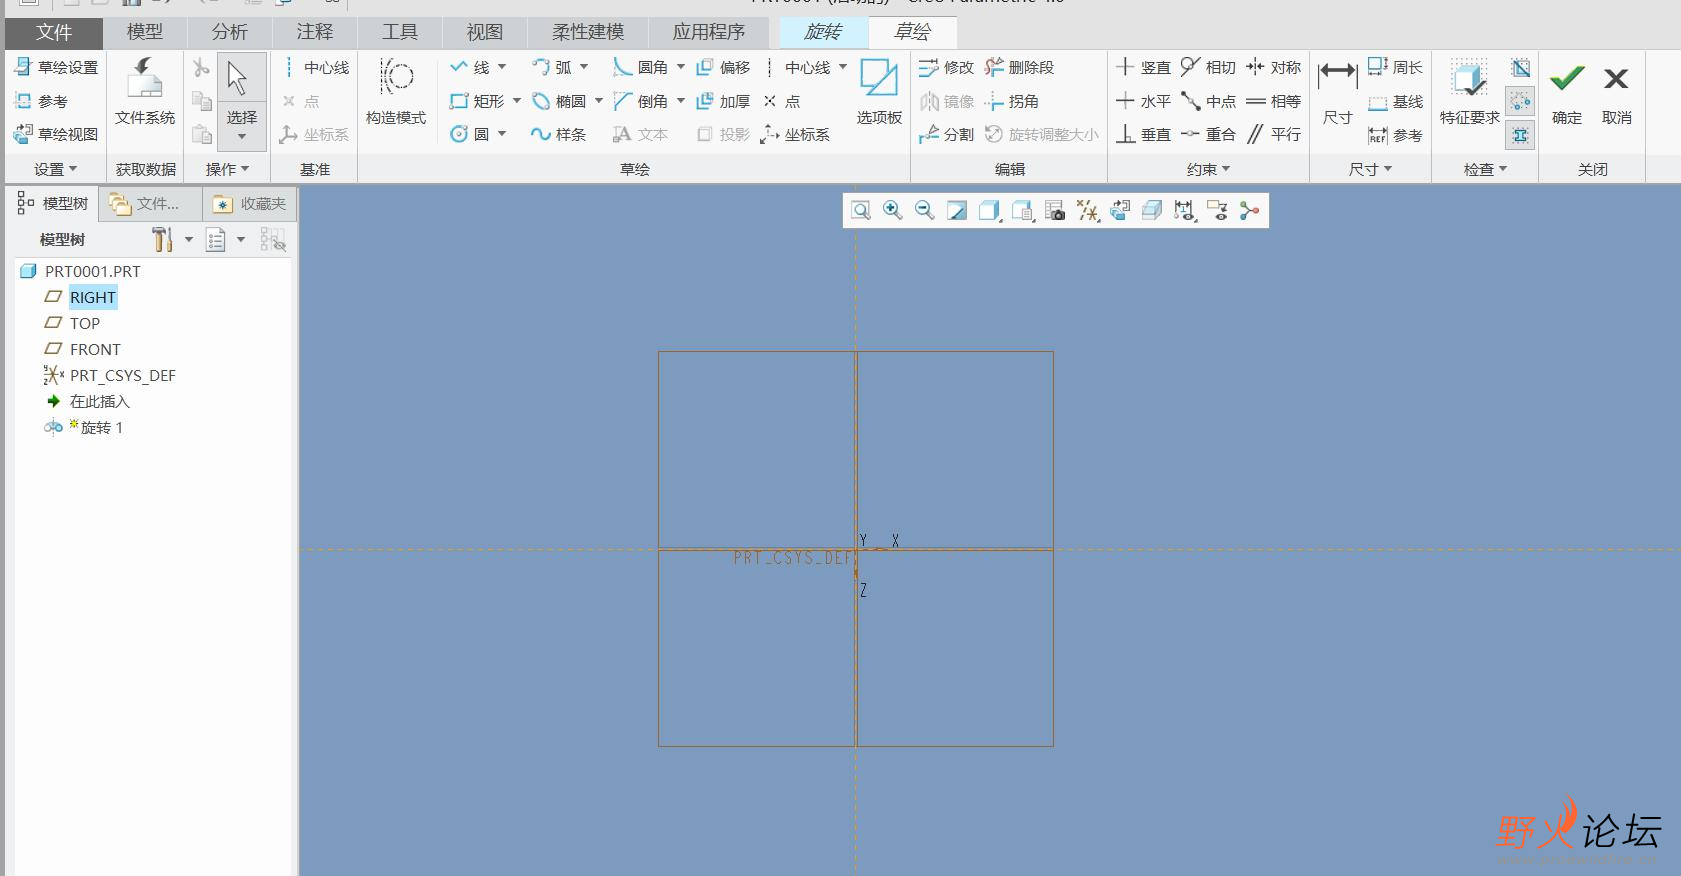This screenshot has height=876, width=1681.
Task: Choose the 圆 circle tool
Action: click(469, 134)
